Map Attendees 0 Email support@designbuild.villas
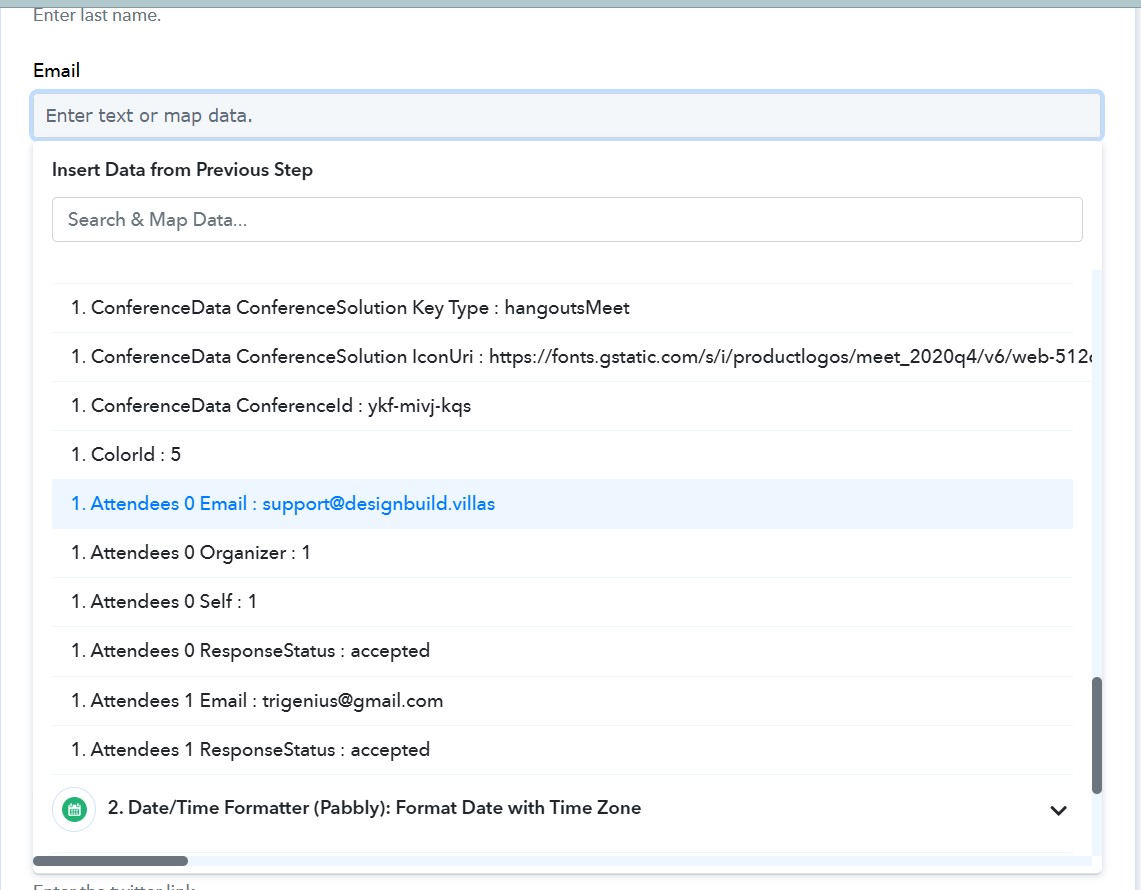This screenshot has height=890, width=1141. coord(562,504)
